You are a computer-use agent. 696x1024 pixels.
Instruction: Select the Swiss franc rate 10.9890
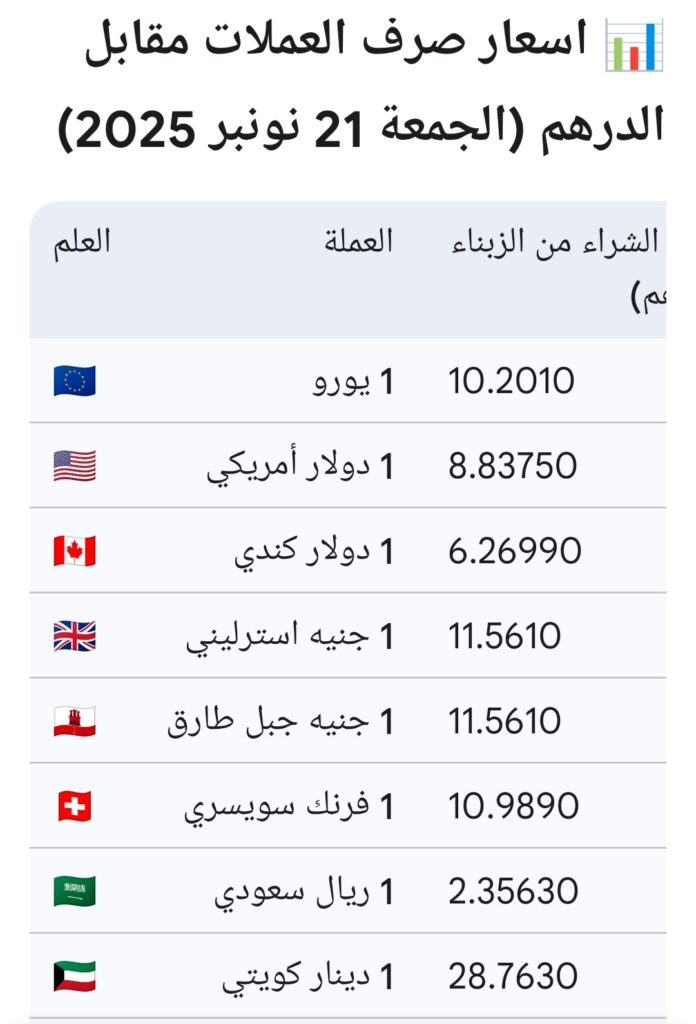click(x=513, y=806)
